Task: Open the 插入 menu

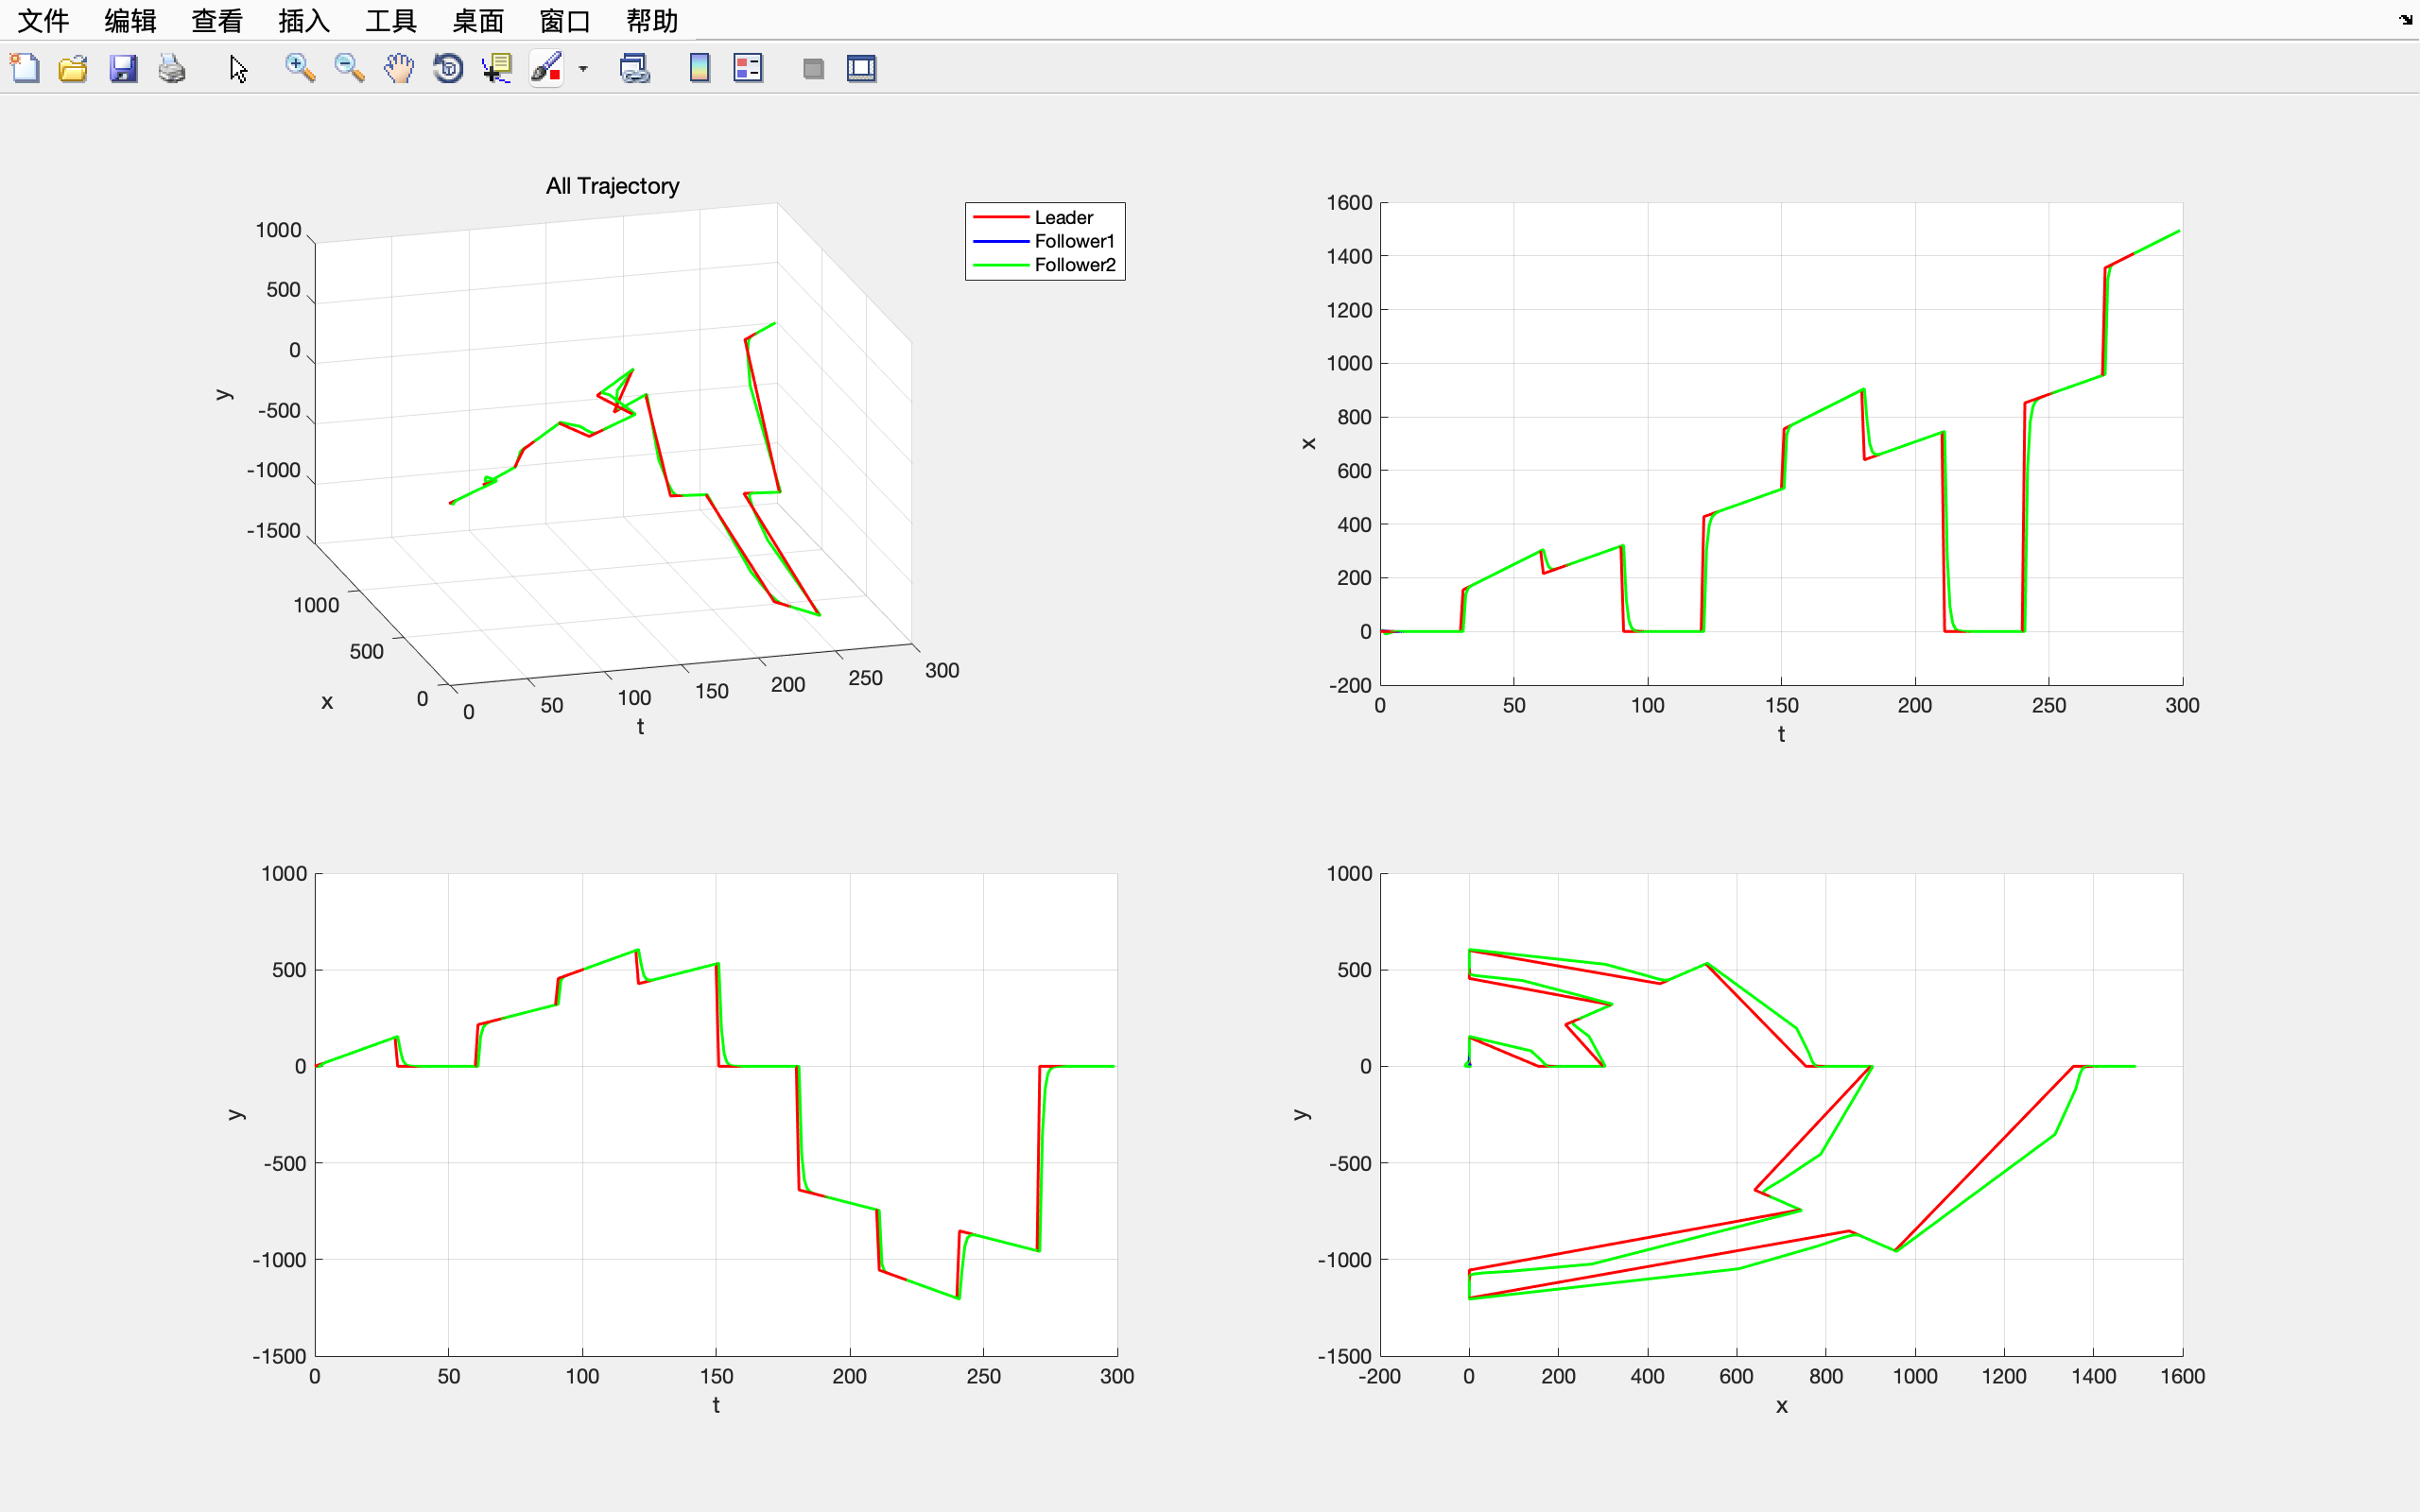Action: 305,20
